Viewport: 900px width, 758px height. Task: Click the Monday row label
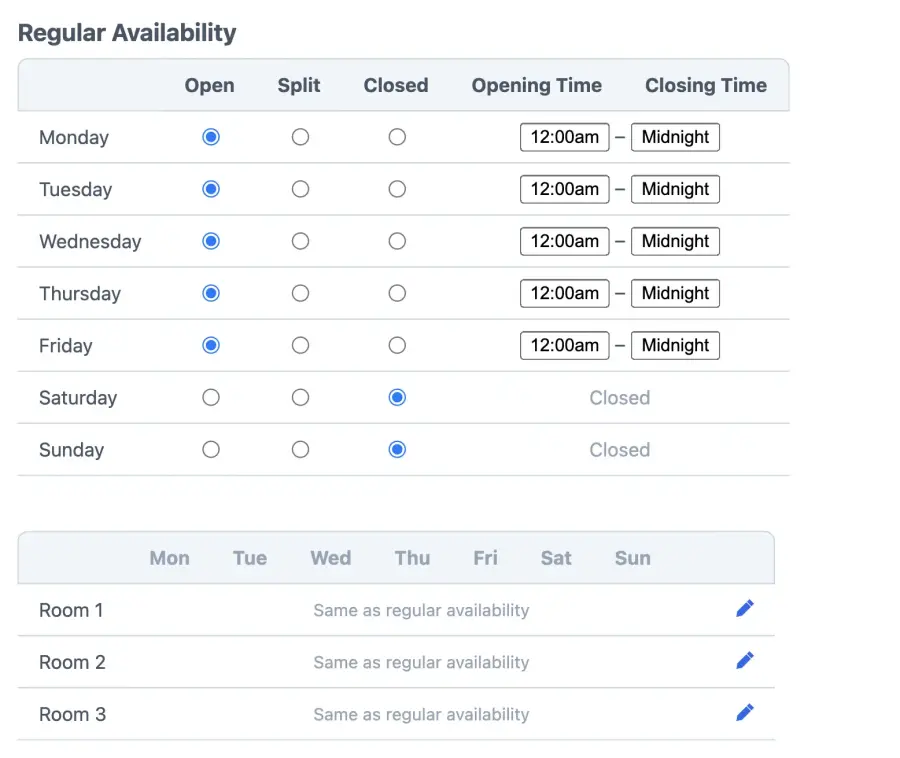click(73, 138)
